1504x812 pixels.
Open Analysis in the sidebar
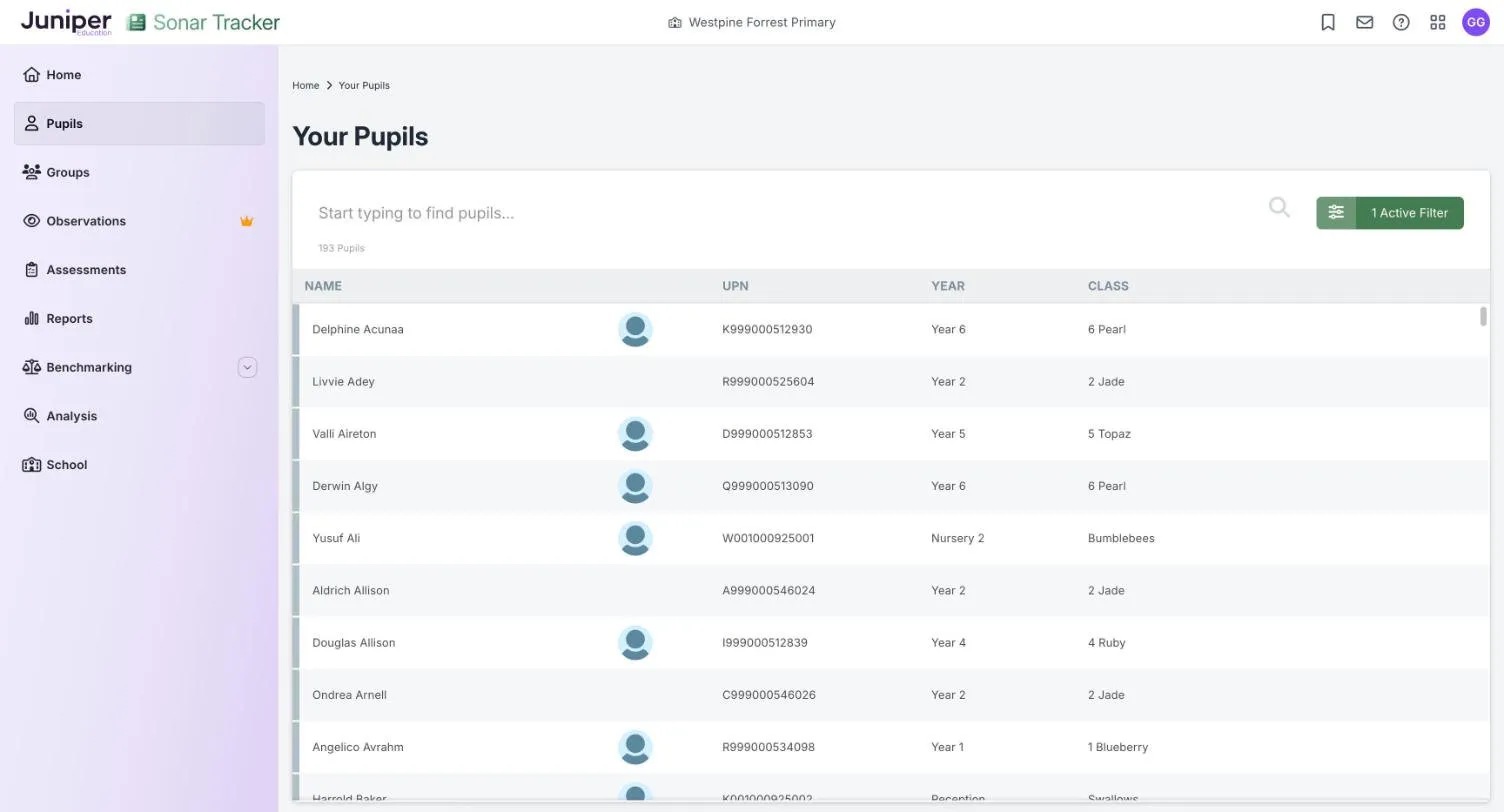tap(139, 416)
